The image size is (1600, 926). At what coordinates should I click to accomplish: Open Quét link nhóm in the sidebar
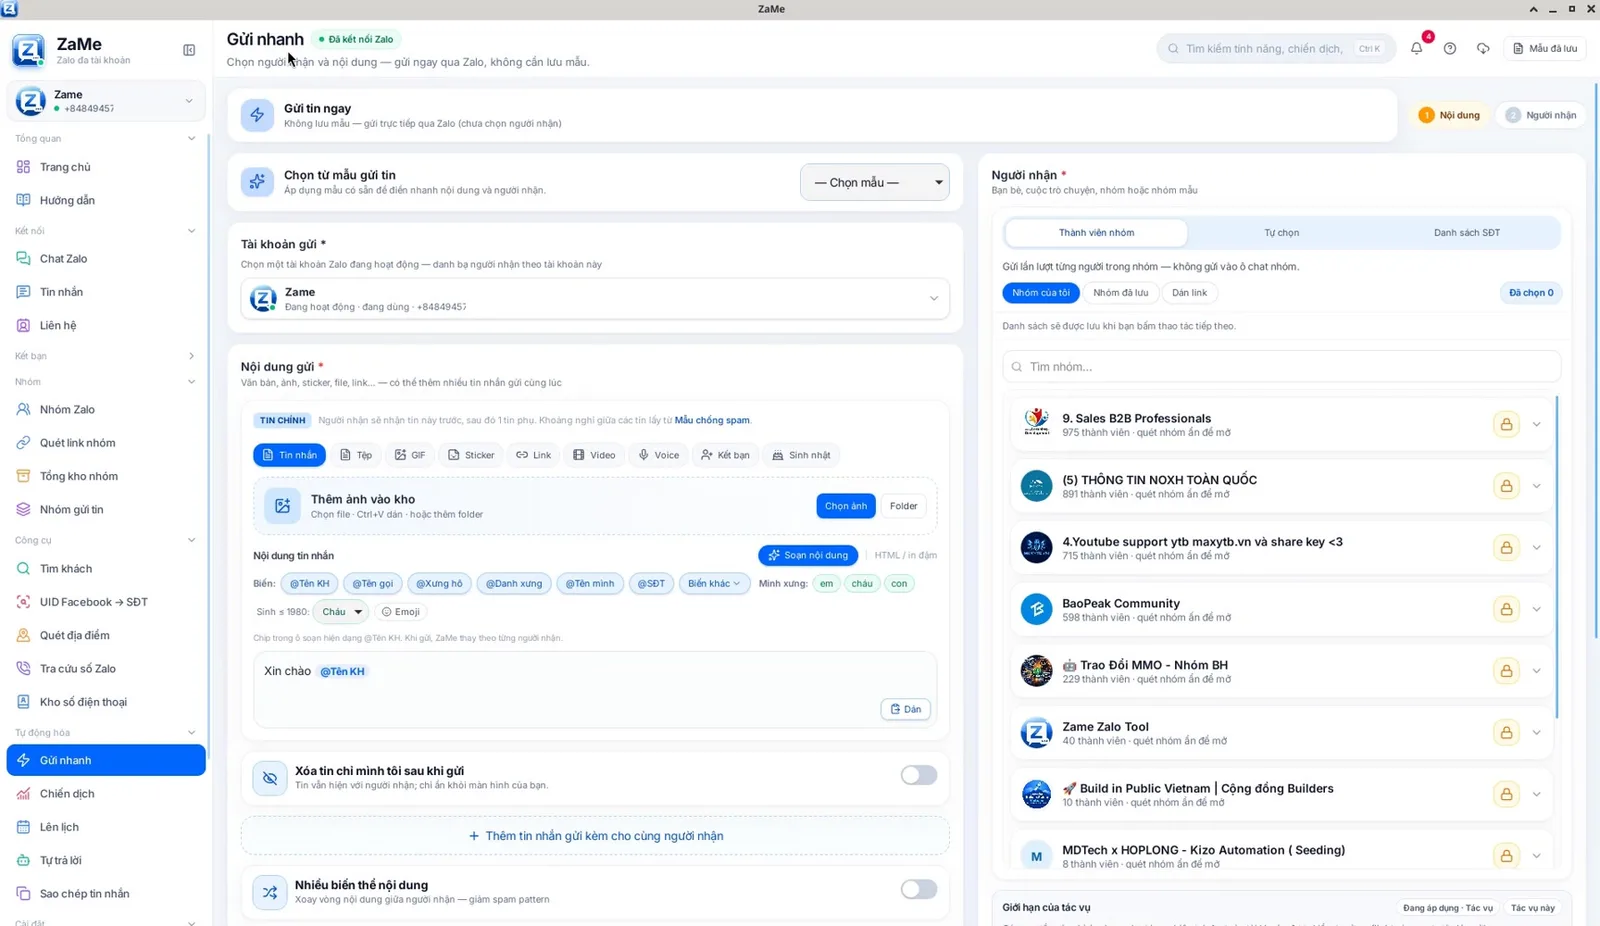click(106, 443)
